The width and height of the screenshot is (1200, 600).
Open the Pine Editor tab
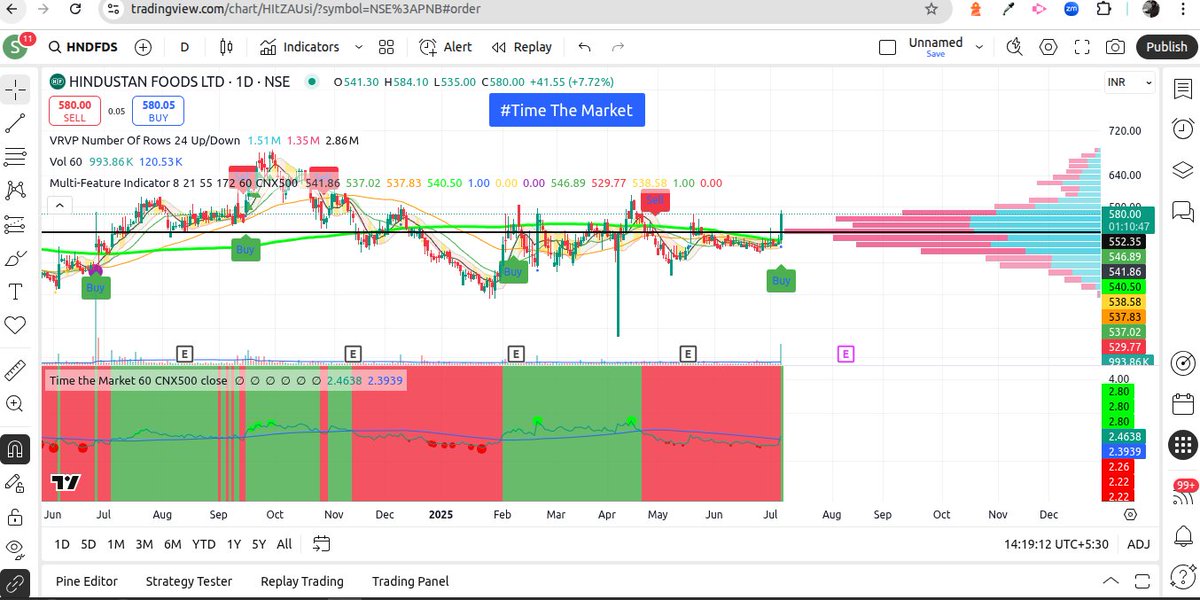point(87,581)
